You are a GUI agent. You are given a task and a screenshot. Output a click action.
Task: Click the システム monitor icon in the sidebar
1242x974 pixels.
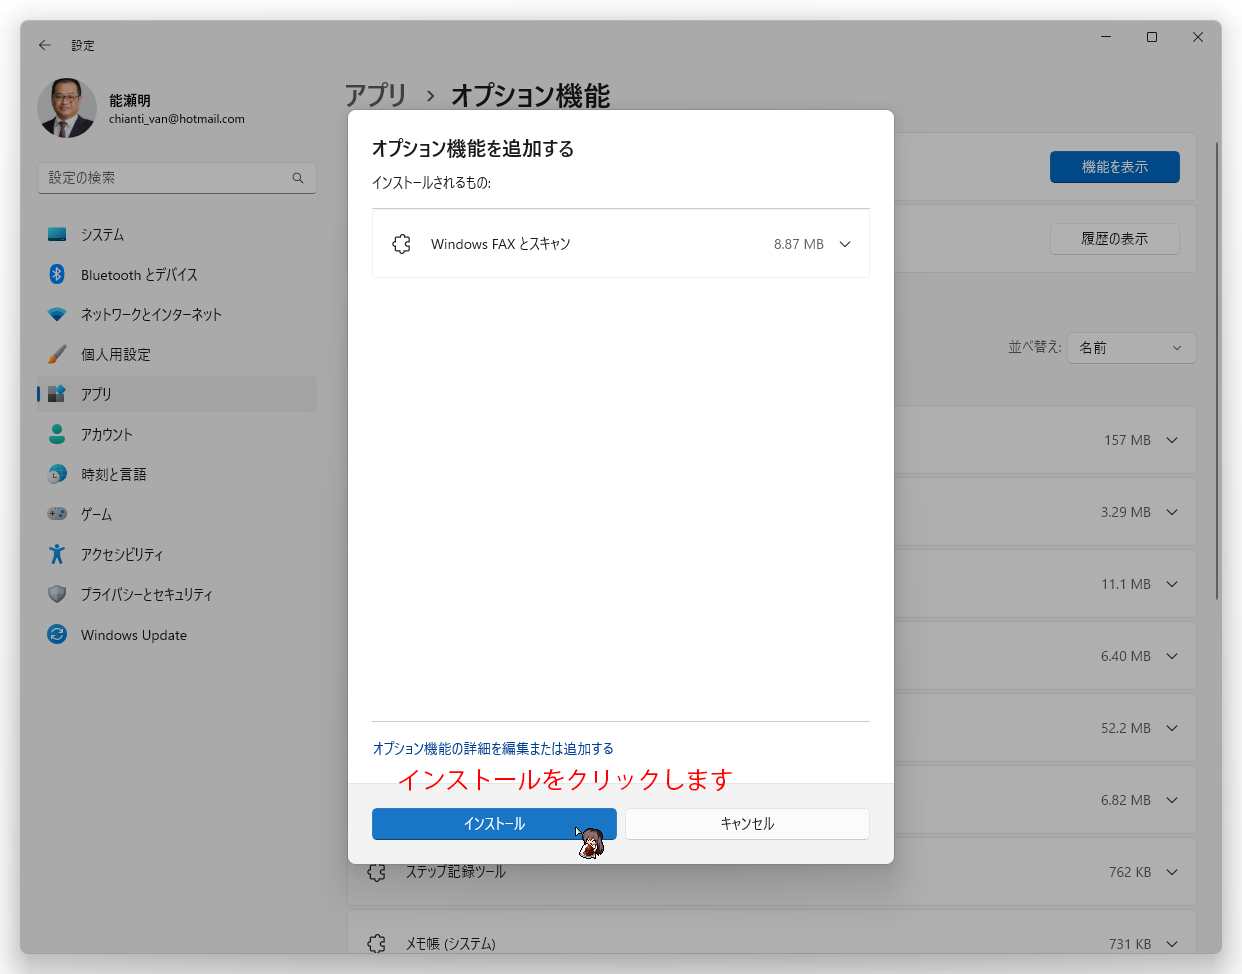pos(57,234)
